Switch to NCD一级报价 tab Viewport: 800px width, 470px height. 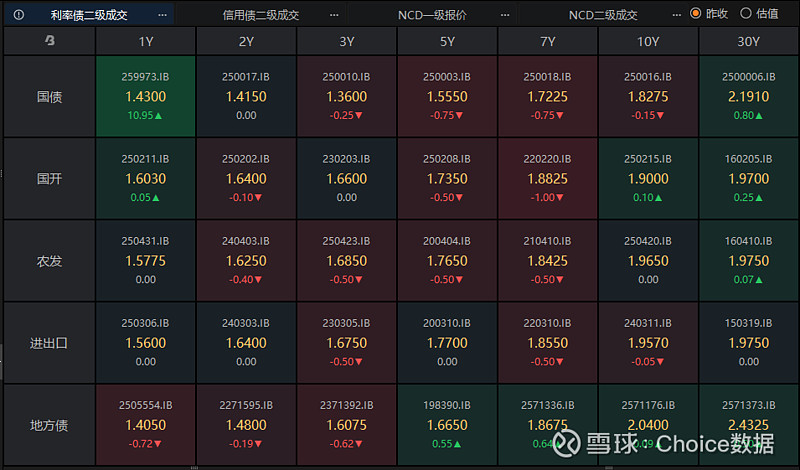pyautogui.click(x=432, y=15)
